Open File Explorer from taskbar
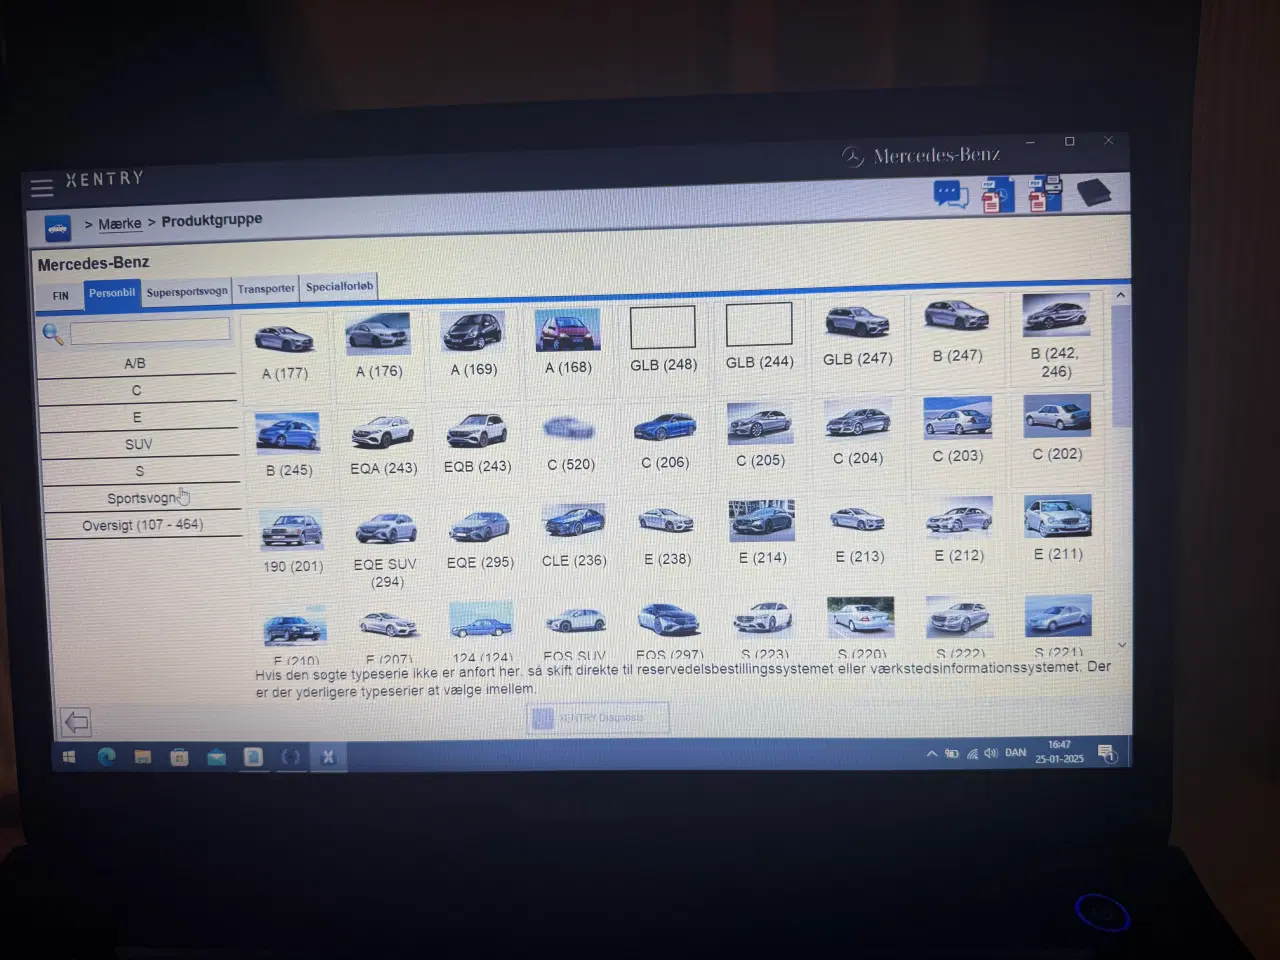 (x=143, y=757)
